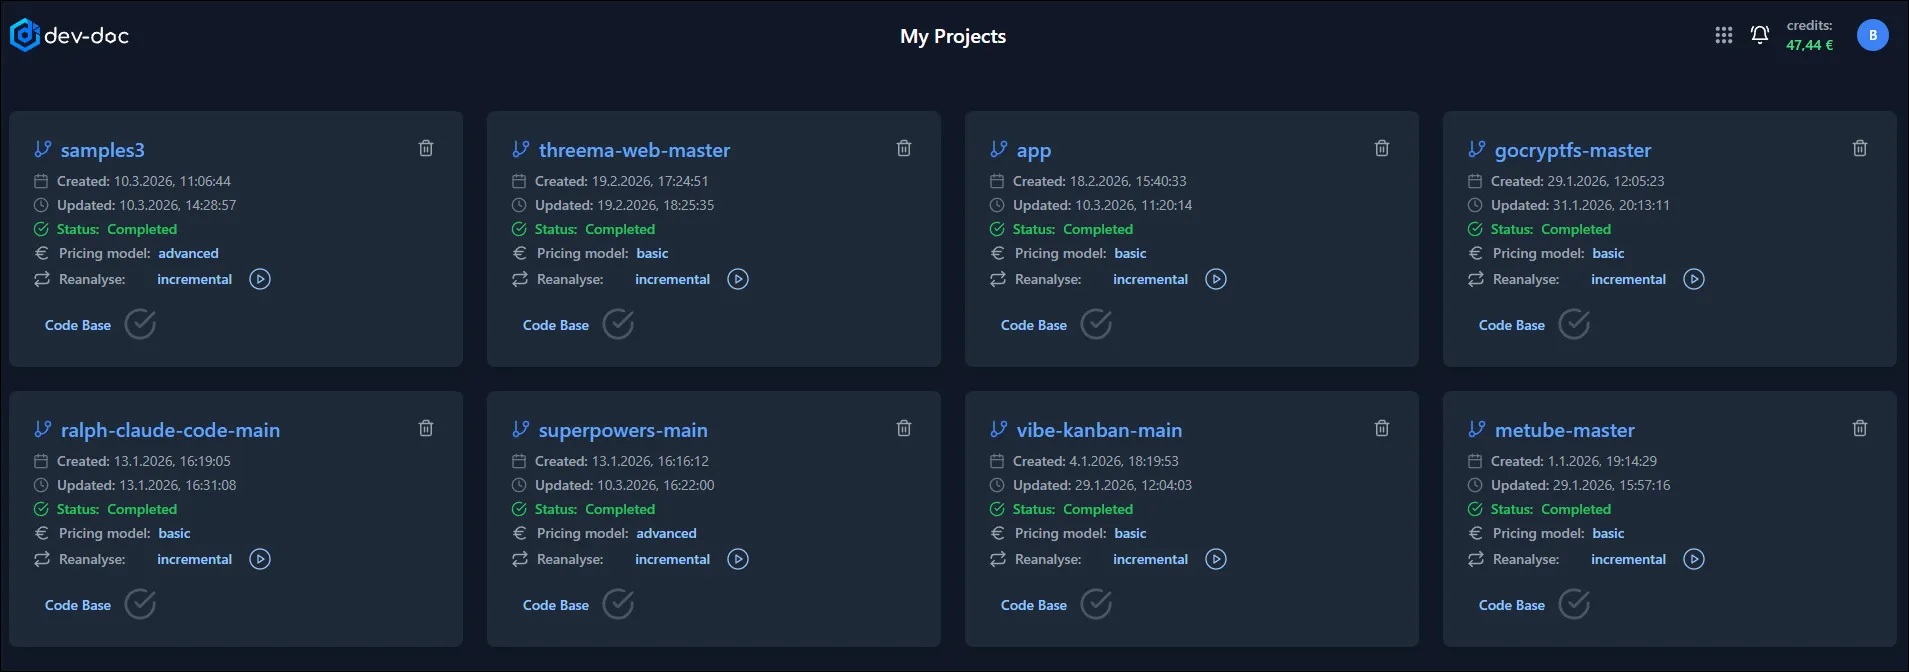Delete the vibe-kanban-main project
1909x672 pixels.
click(x=1382, y=428)
